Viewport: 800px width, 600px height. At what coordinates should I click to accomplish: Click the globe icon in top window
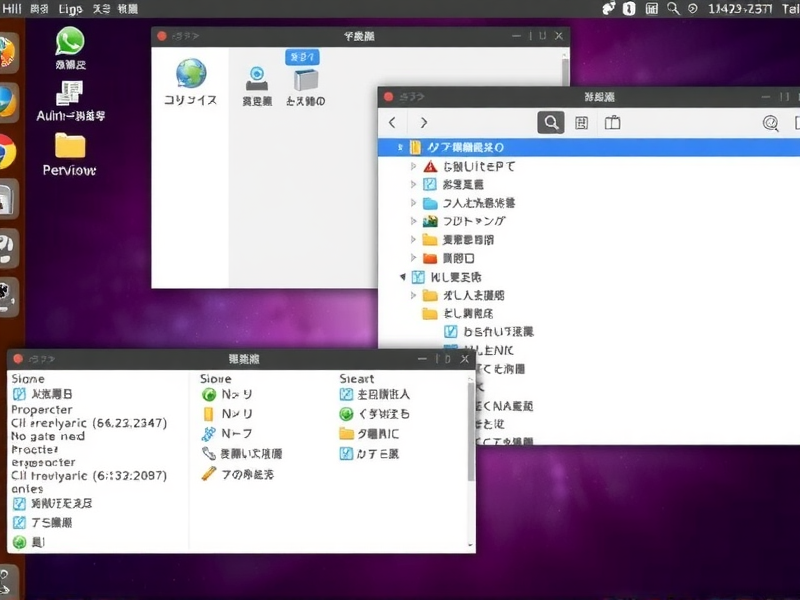pyautogui.click(x=190, y=74)
